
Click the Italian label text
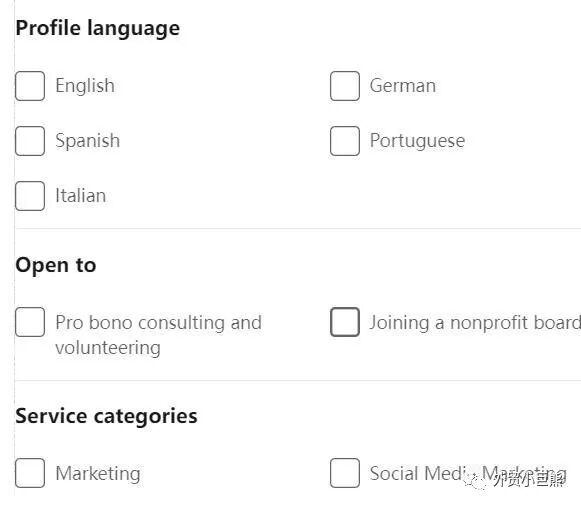[x=81, y=196]
